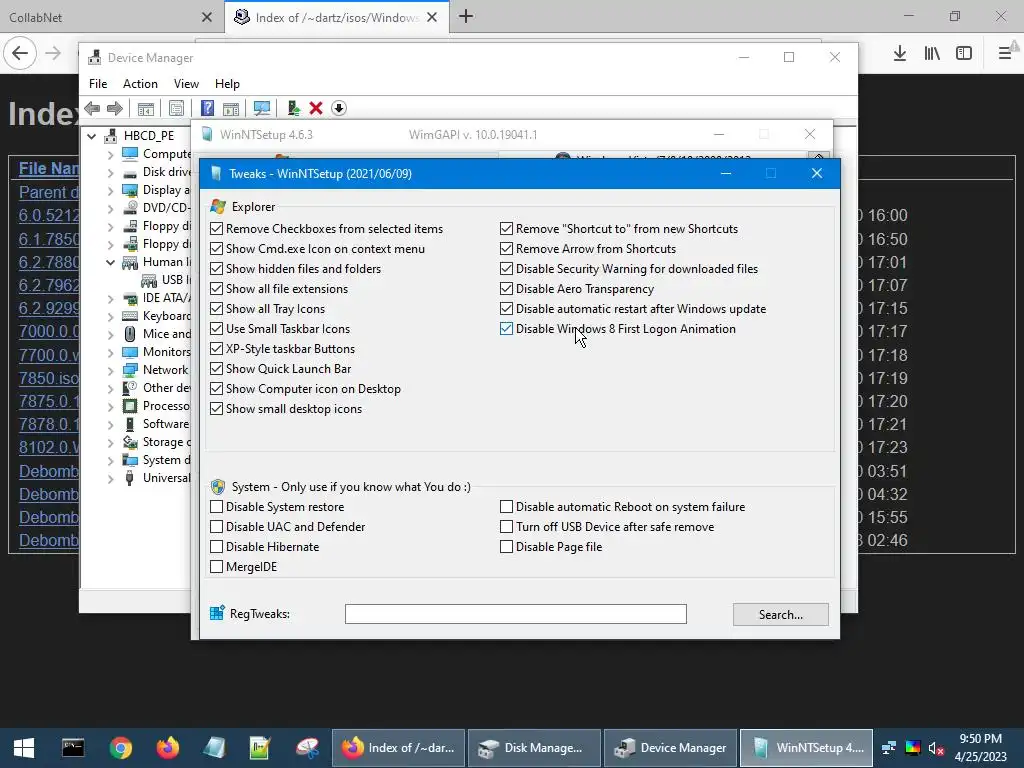
Task: Click show/hide console tree toolbar icon
Action: coord(146,108)
